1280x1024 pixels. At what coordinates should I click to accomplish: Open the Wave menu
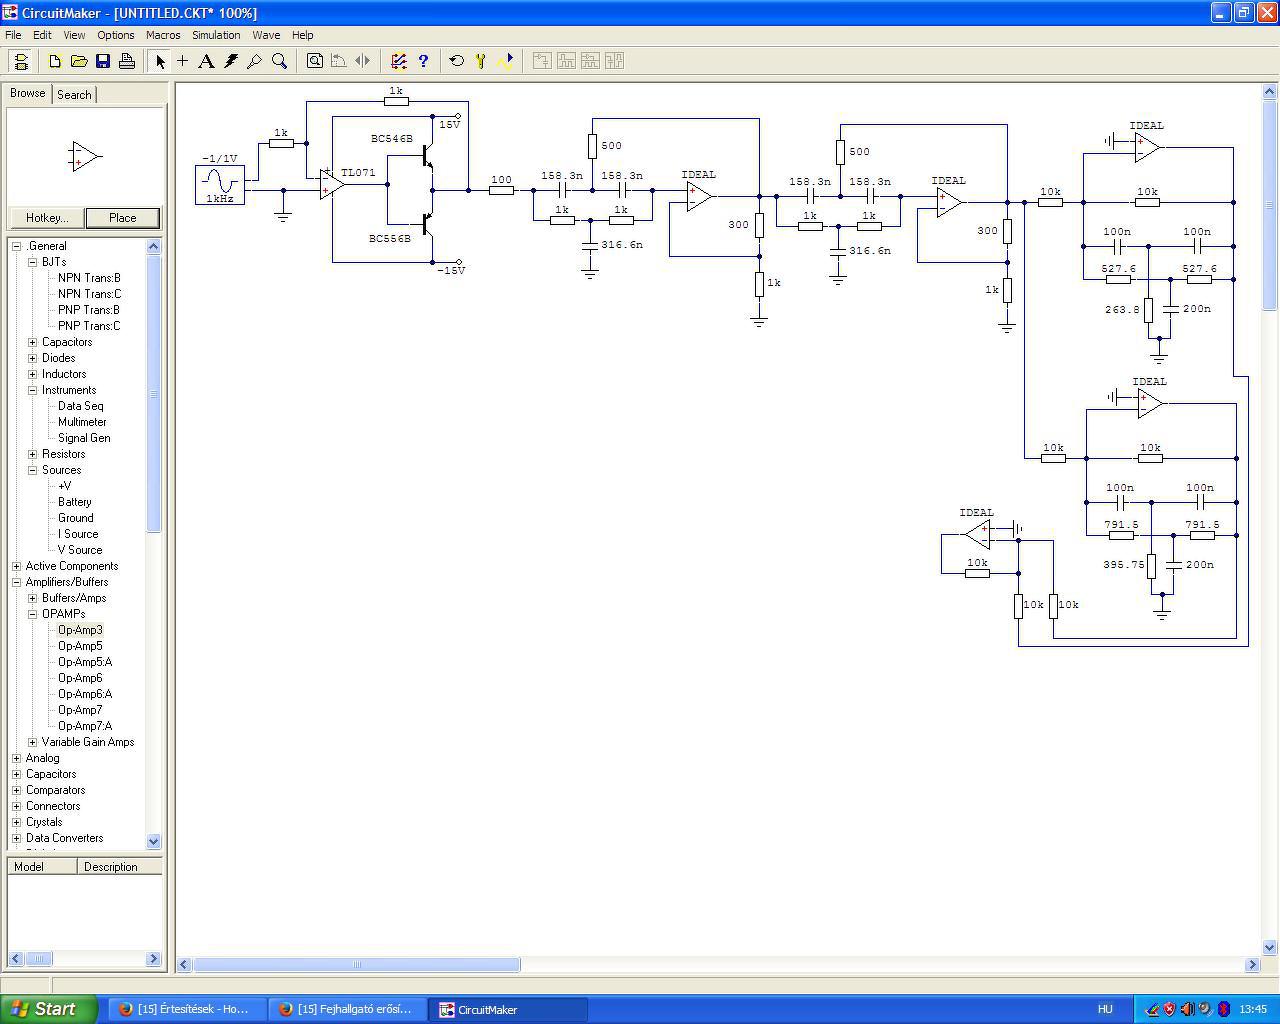(266, 35)
